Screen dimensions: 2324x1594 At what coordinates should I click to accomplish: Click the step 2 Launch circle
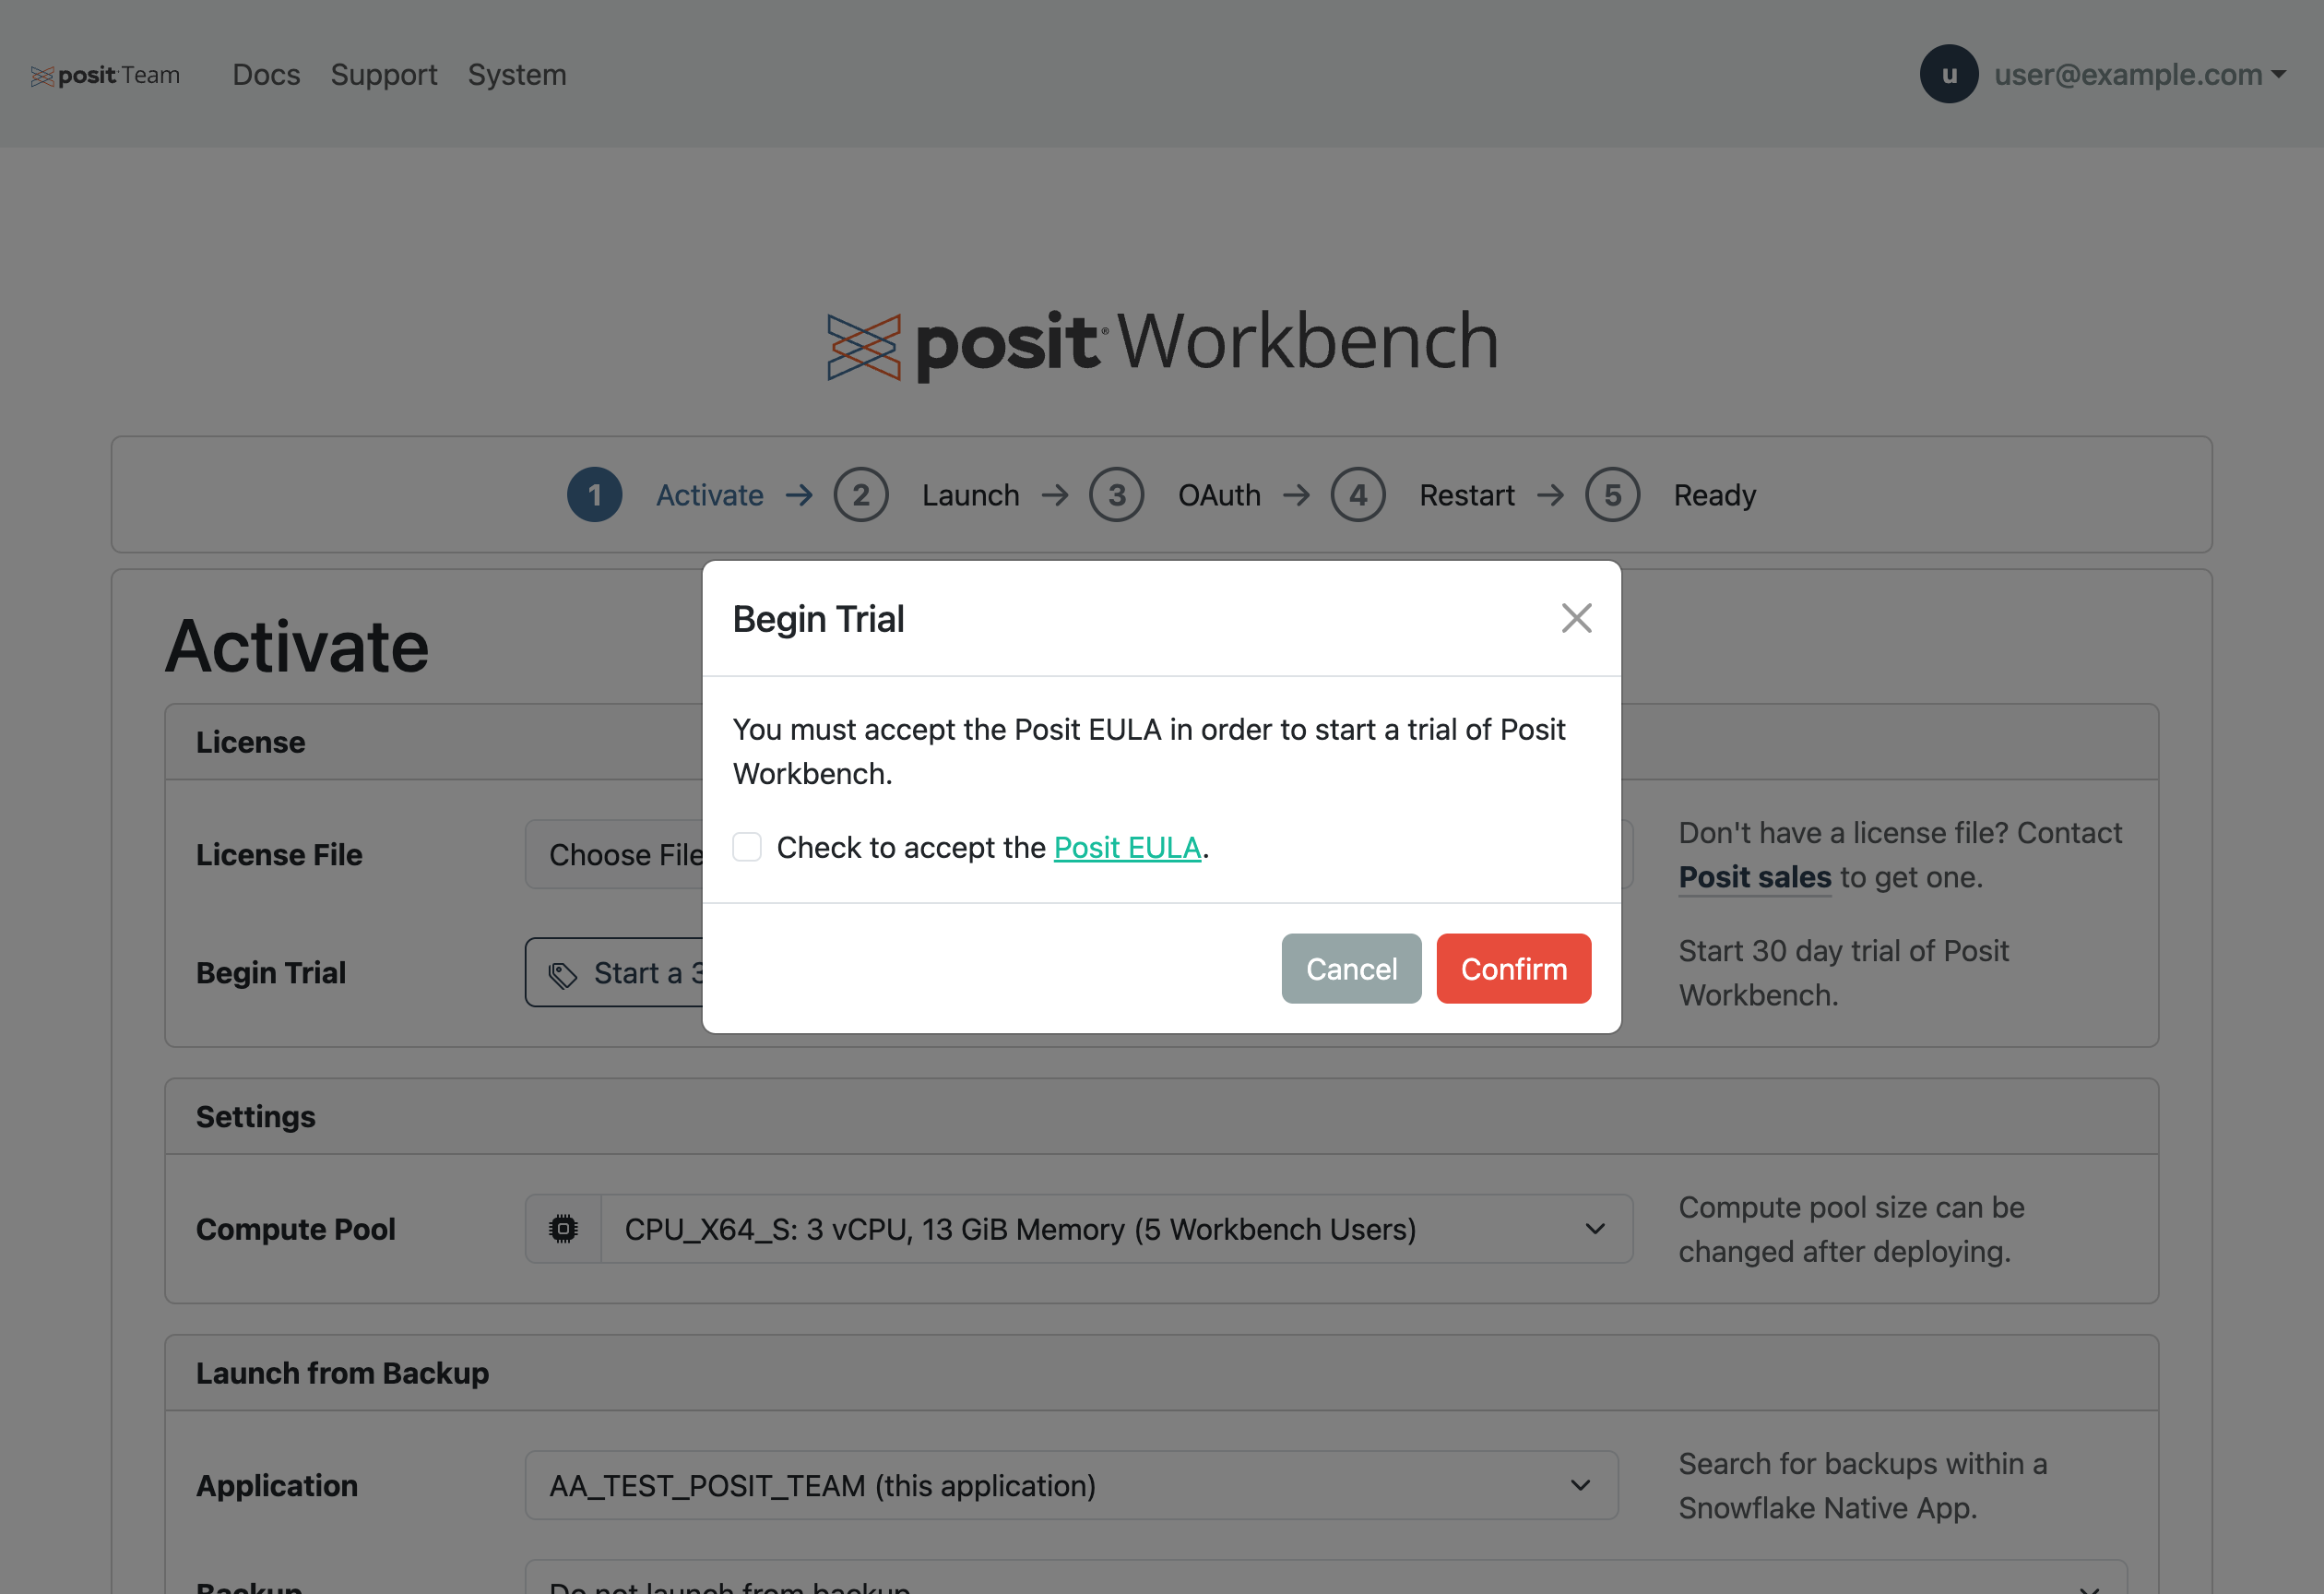coord(860,495)
